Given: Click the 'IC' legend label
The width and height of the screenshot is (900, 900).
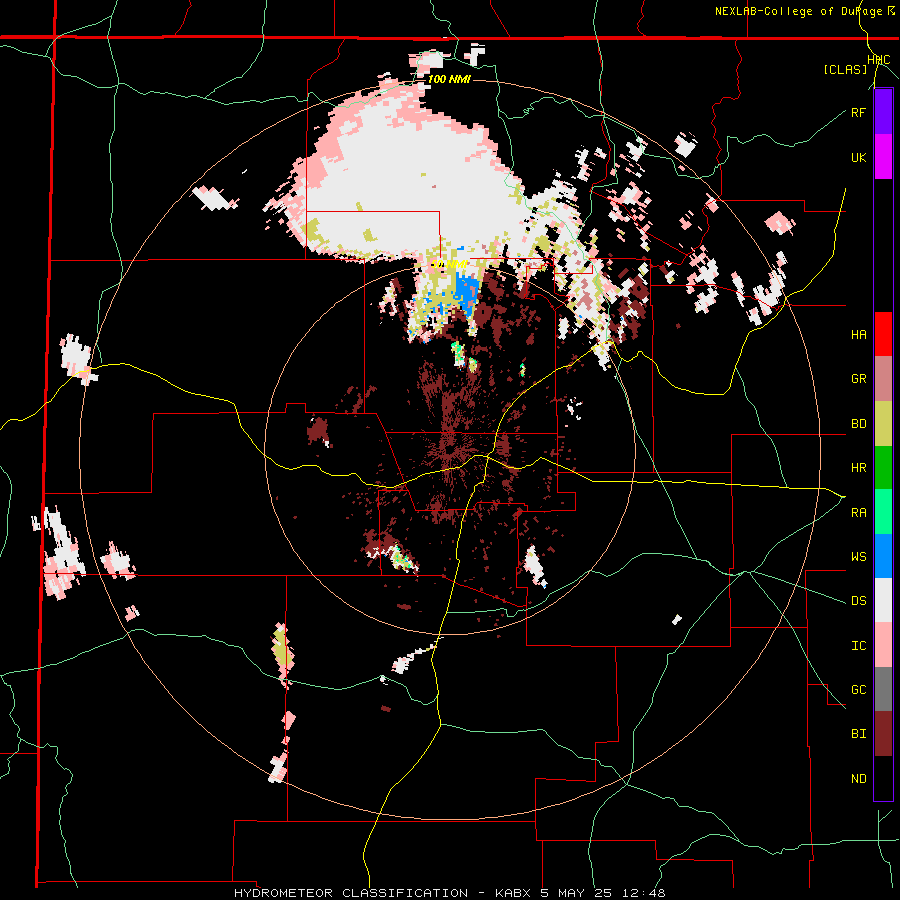Looking at the screenshot, I should click(x=858, y=646).
